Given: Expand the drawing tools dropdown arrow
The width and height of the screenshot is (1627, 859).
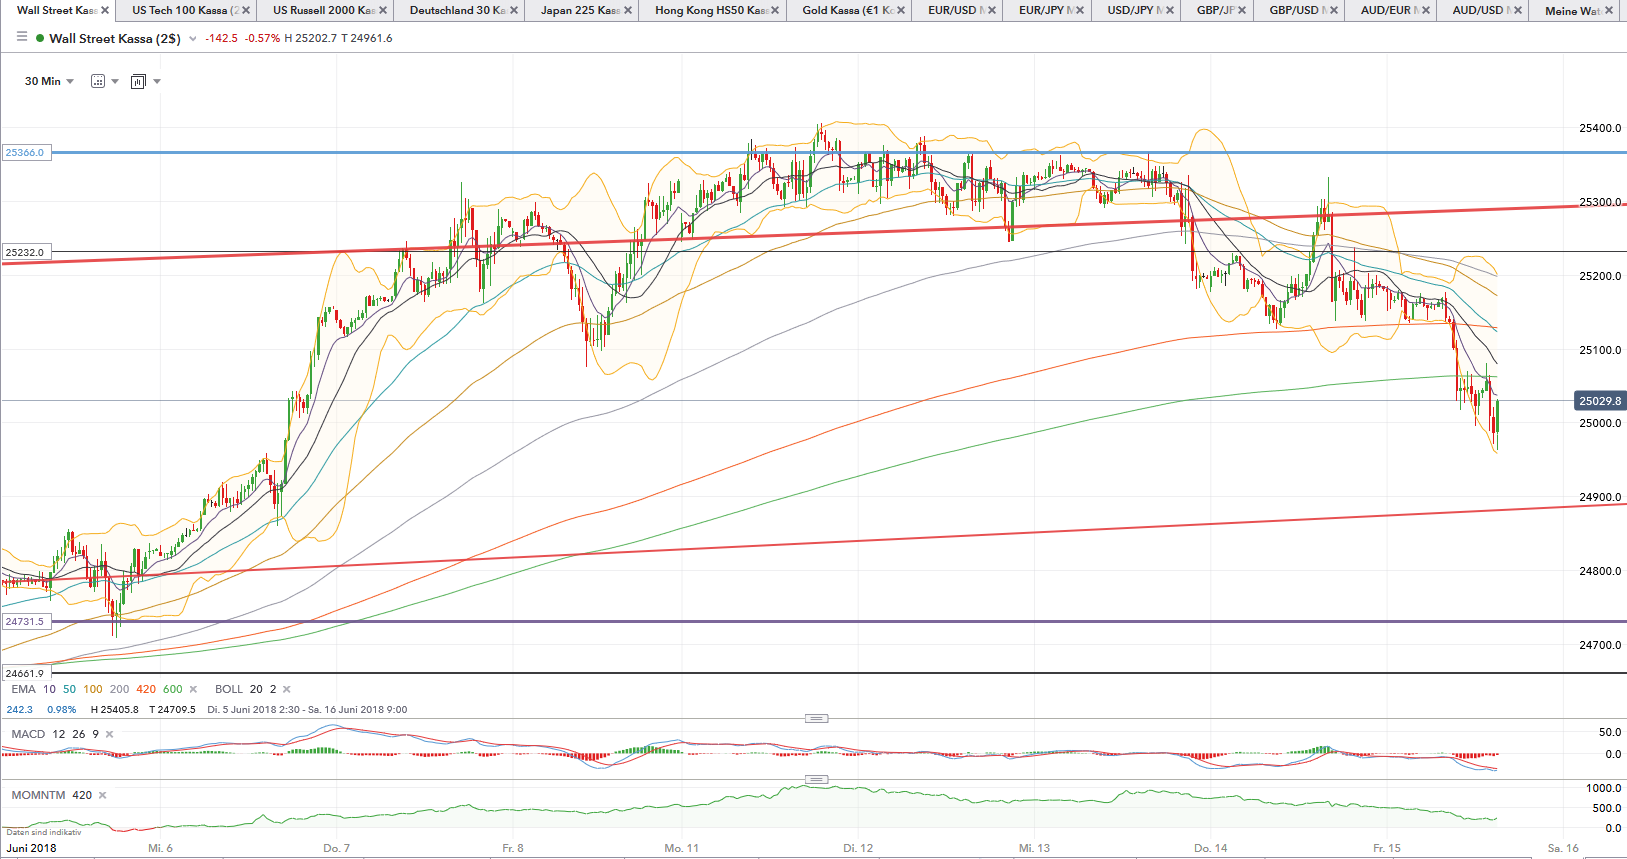Looking at the screenshot, I should [x=115, y=81].
